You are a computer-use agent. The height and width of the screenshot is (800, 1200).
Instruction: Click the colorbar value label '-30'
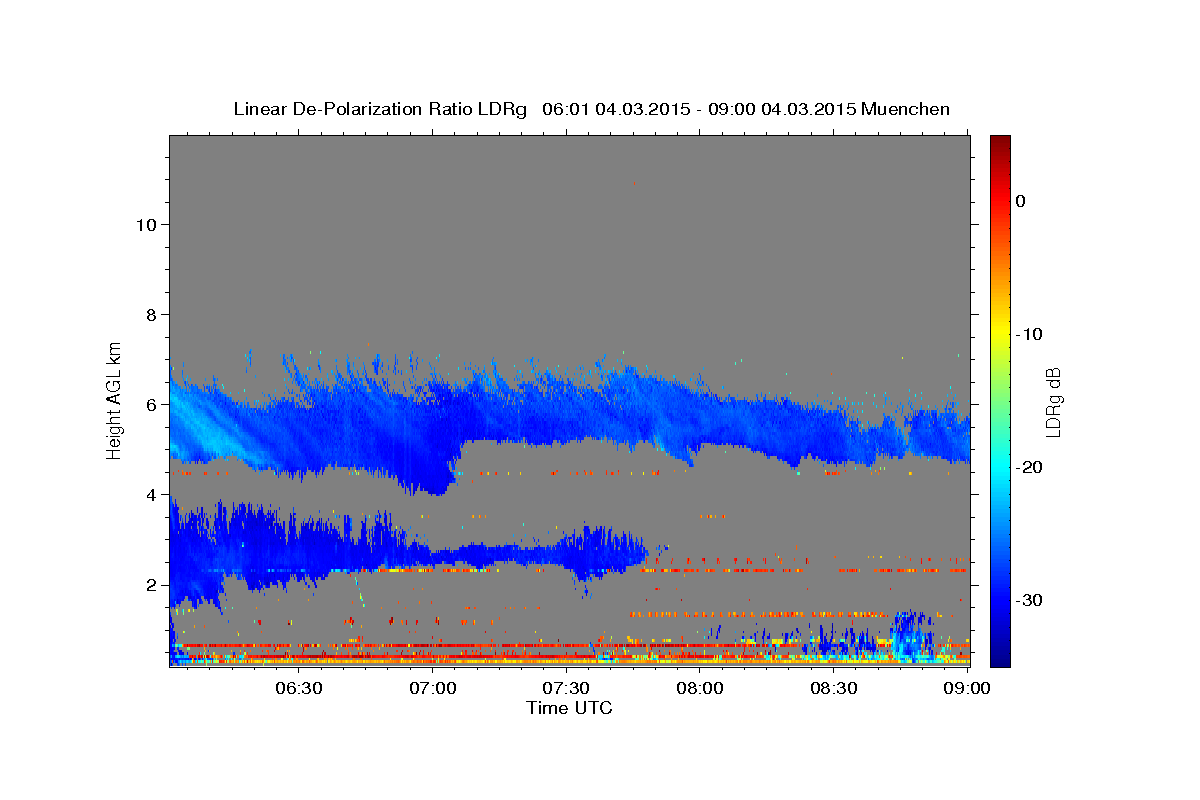(1030, 600)
